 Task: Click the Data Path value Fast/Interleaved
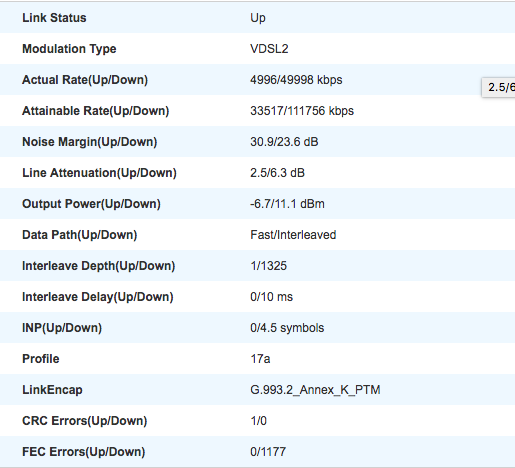pos(293,235)
